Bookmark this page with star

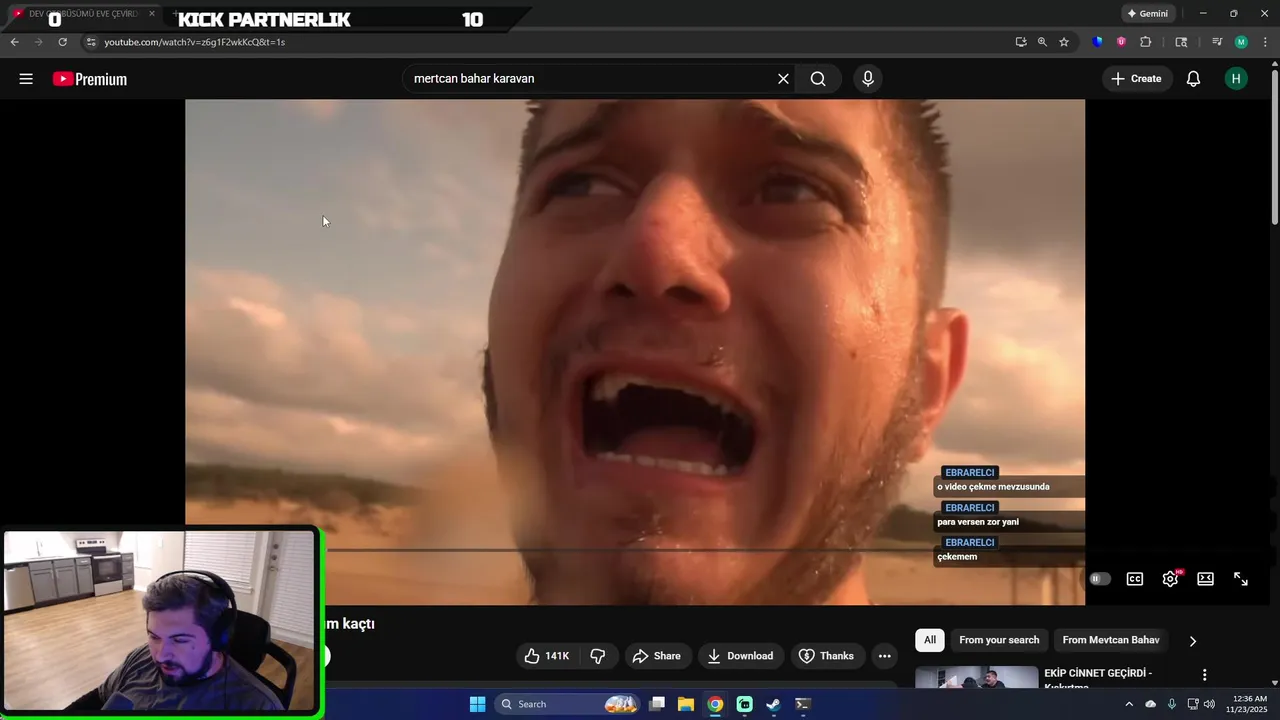coord(1064,42)
